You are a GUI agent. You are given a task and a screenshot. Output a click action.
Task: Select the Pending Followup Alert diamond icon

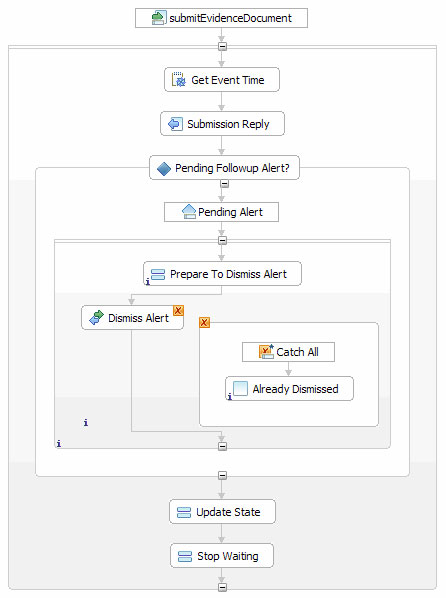164,169
